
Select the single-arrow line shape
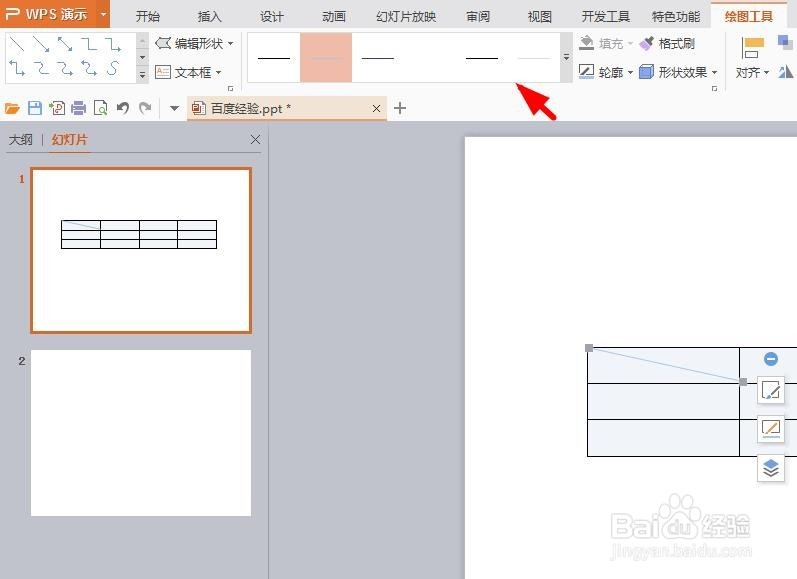click(x=41, y=44)
